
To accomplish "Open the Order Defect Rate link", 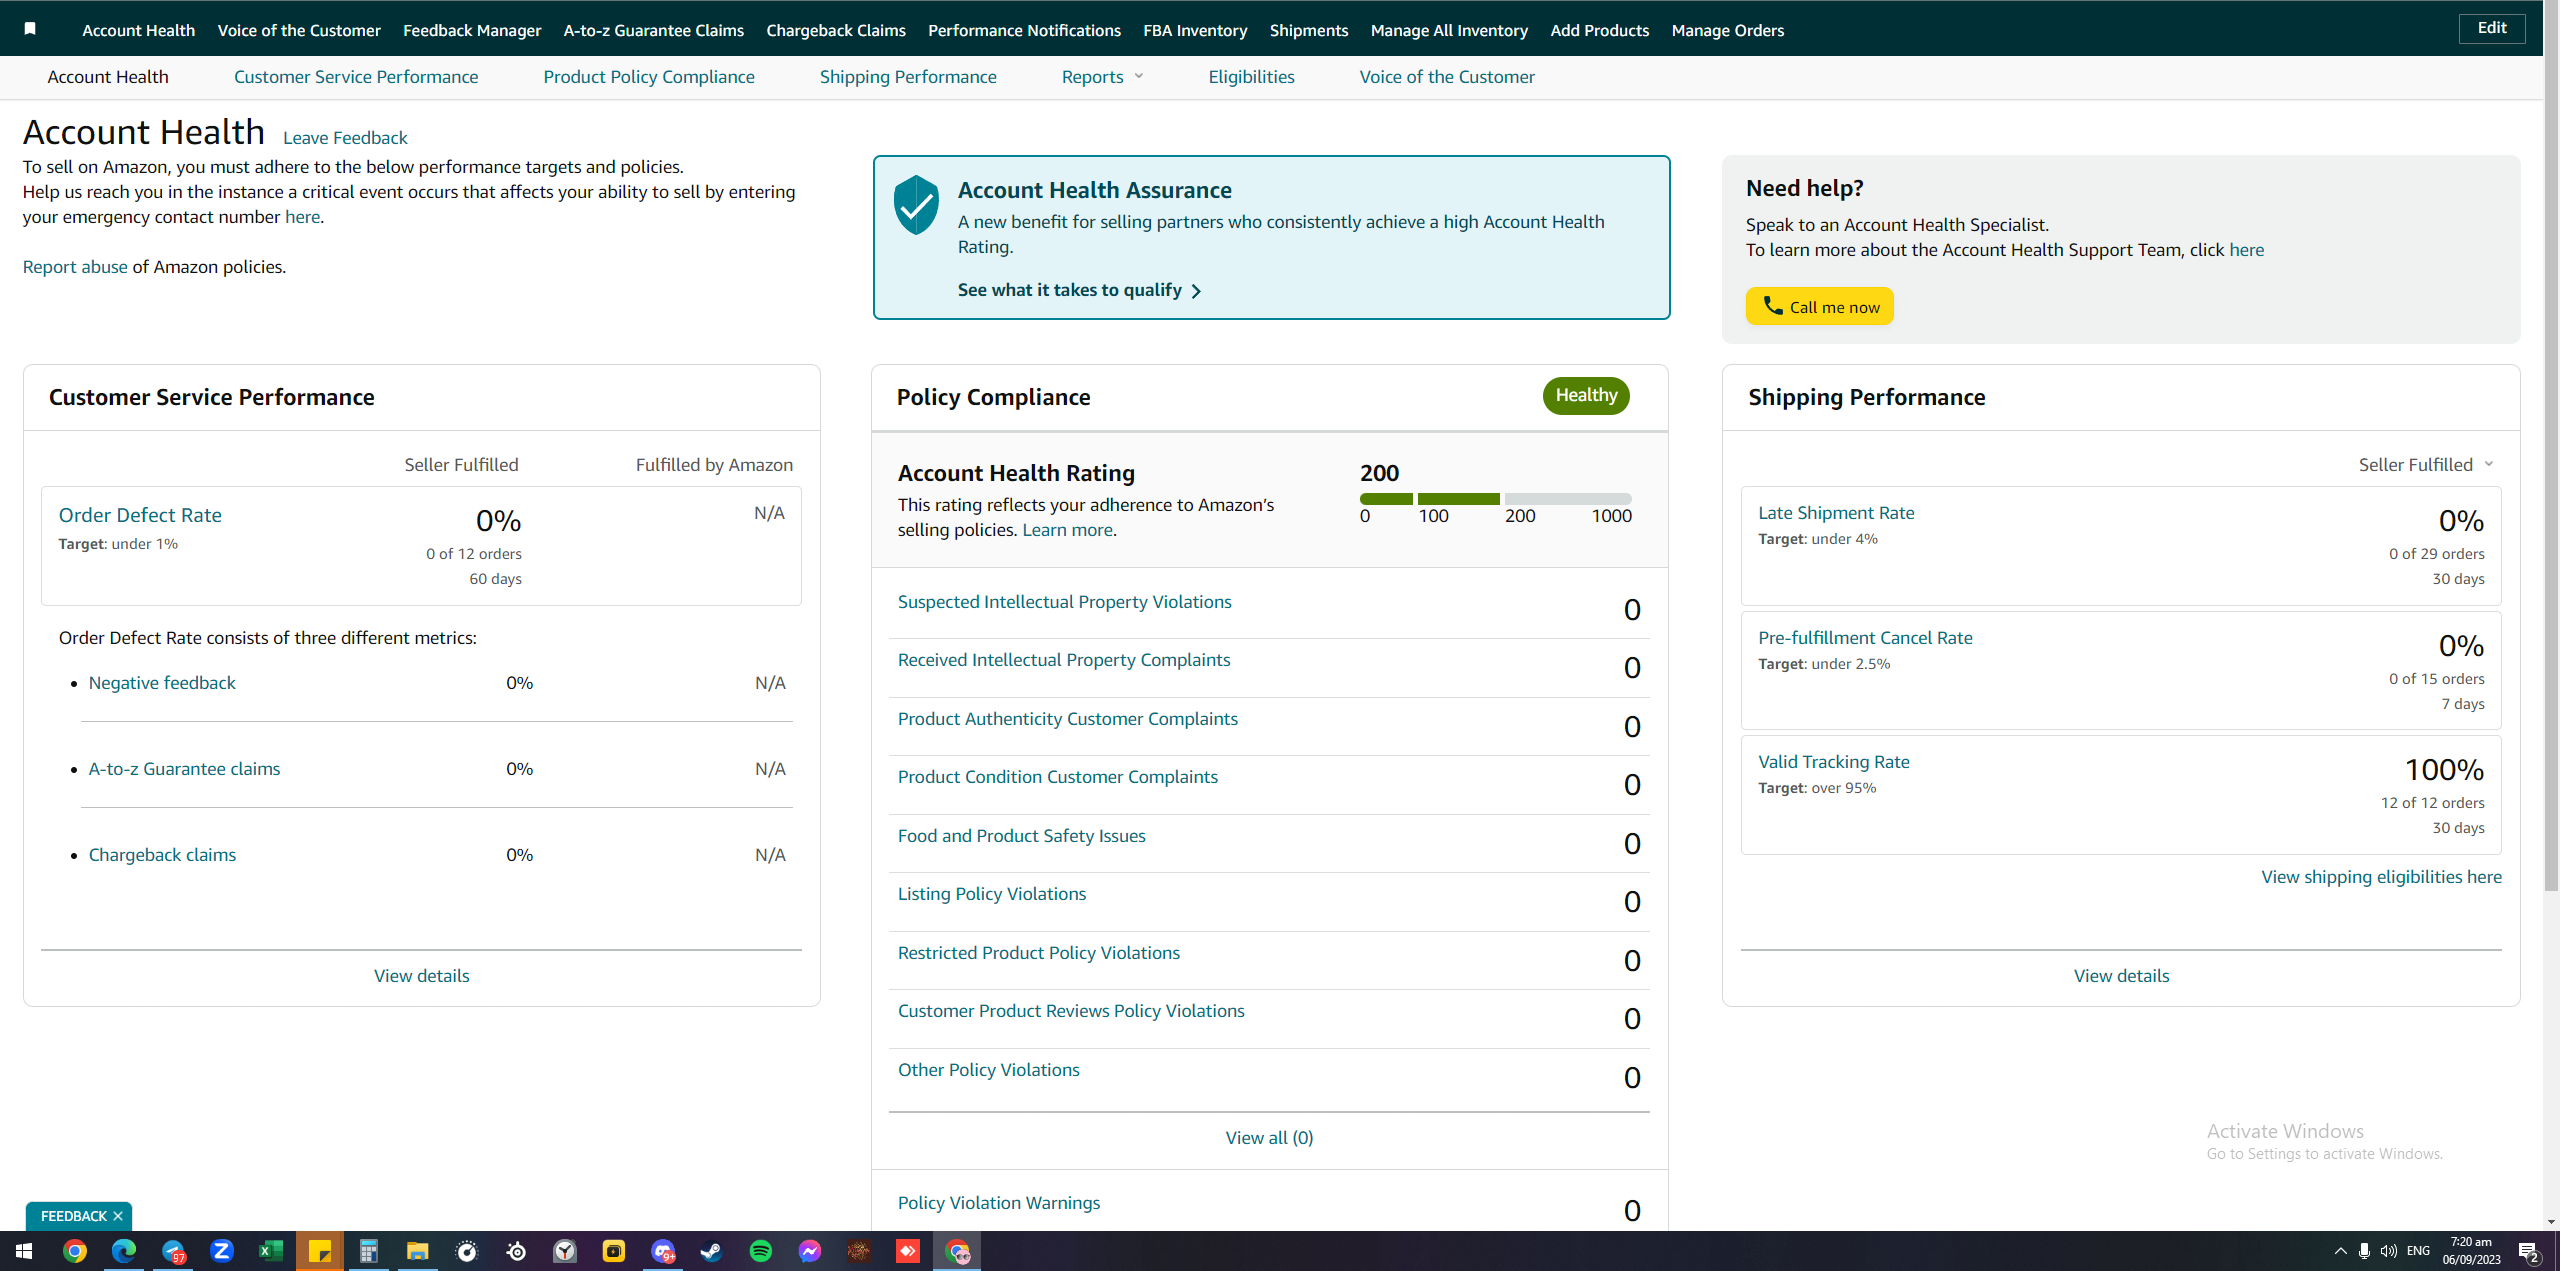I will coord(140,515).
